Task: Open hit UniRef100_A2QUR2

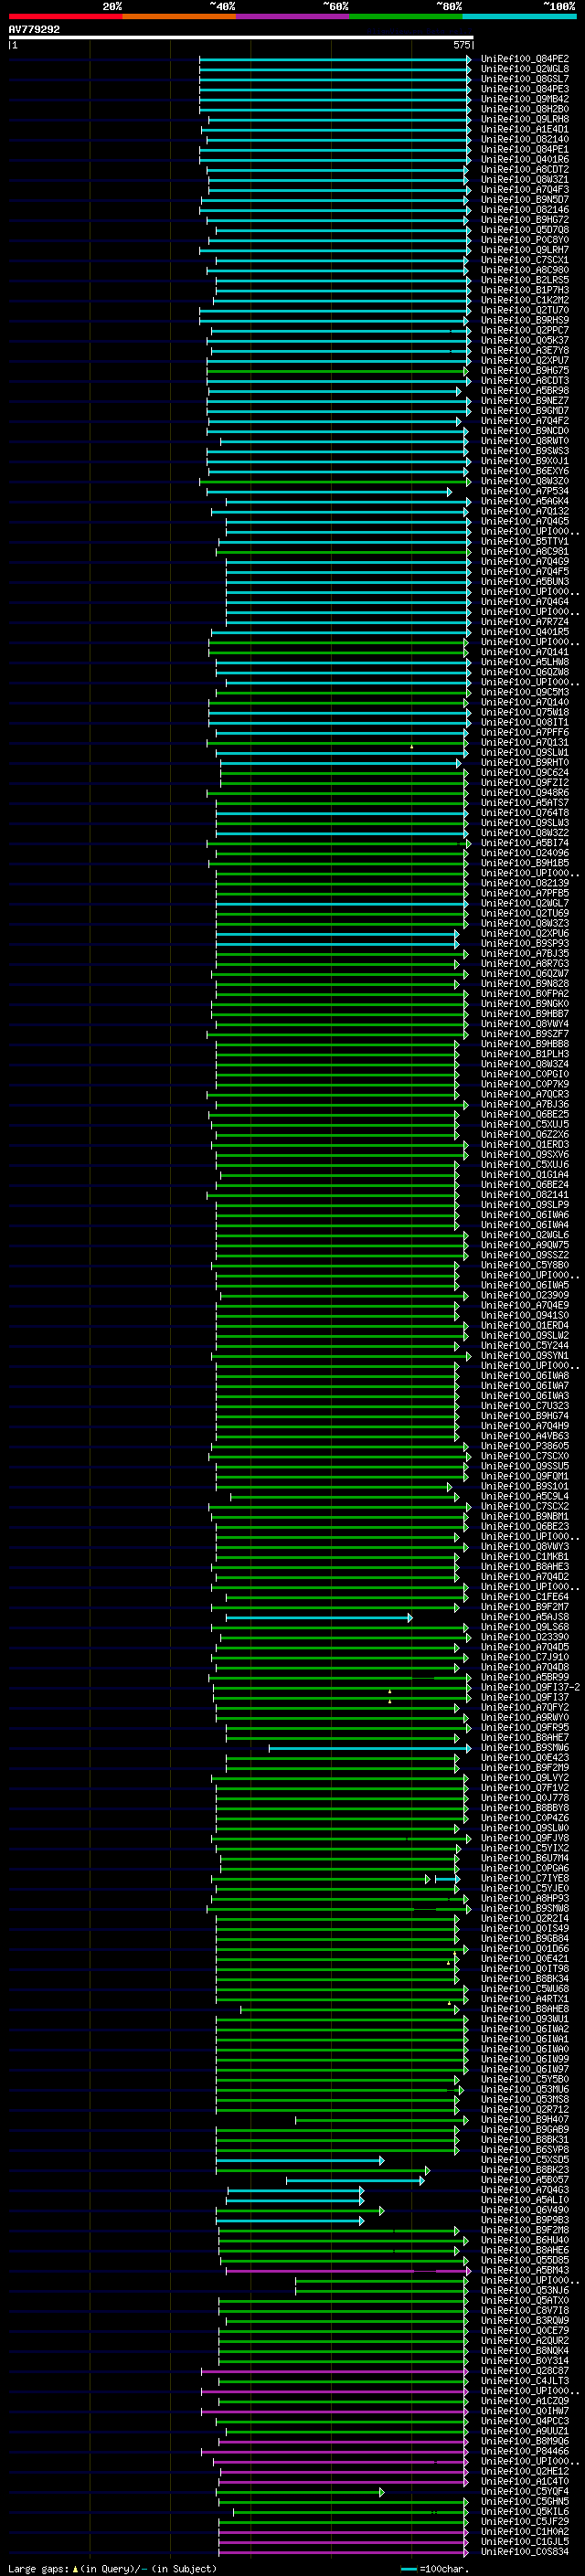Action: (524, 2341)
